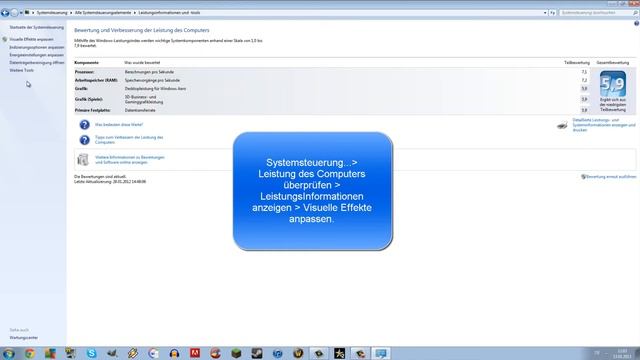
Task: Click the Systemsteuerung durchsuchen search field
Action: click(x=595, y=13)
